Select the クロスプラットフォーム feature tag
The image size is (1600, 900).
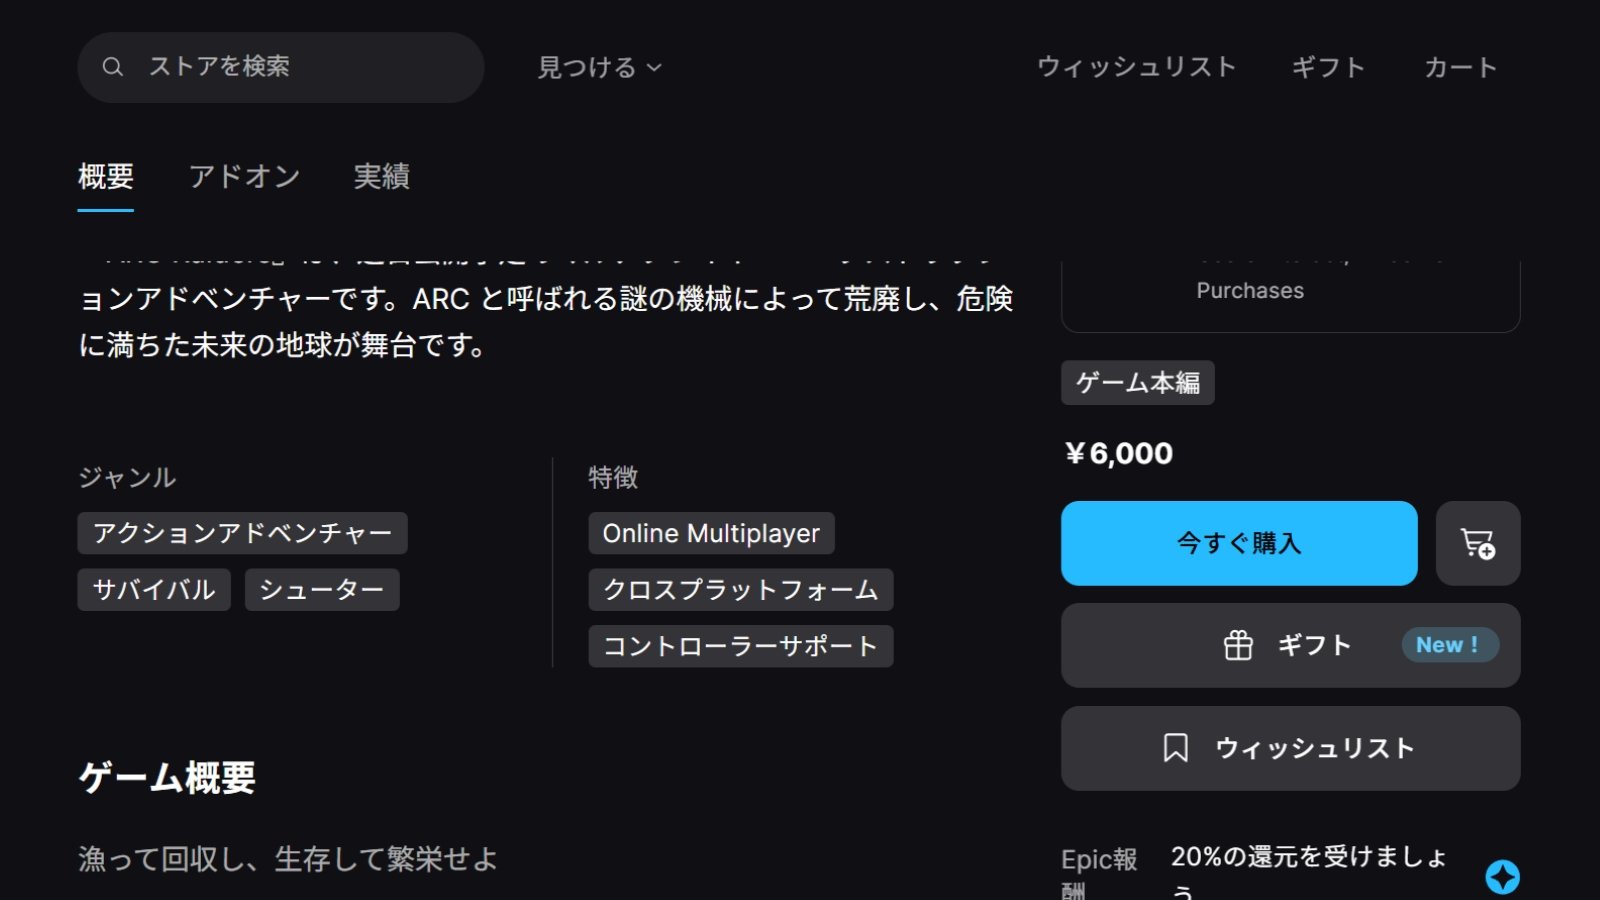click(x=740, y=590)
